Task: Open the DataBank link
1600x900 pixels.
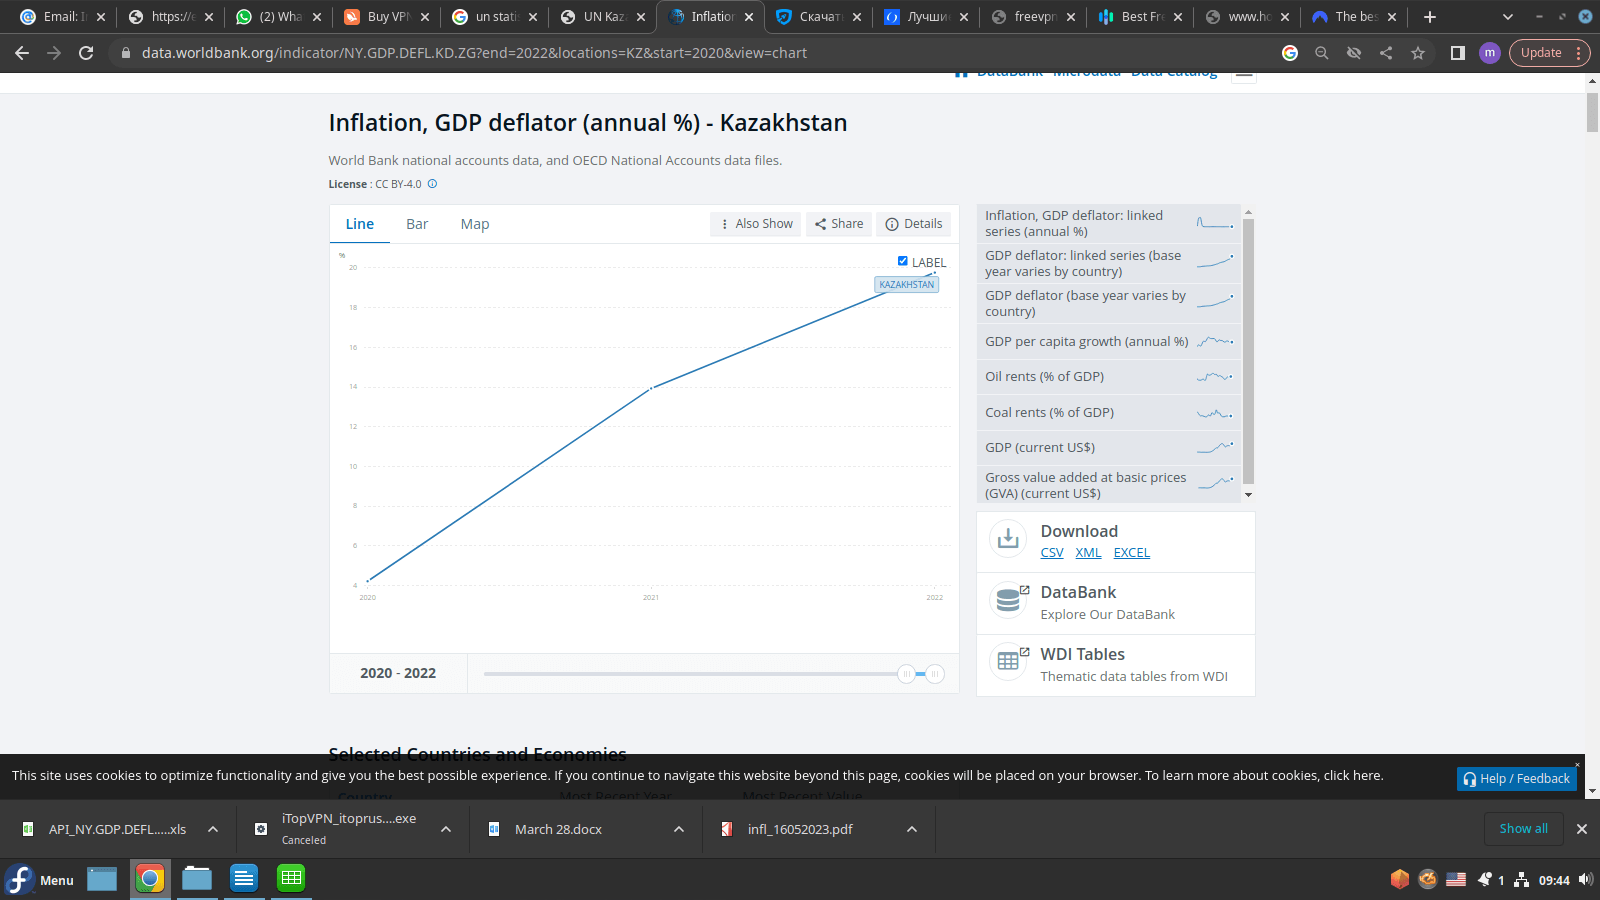Action: pyautogui.click(x=1078, y=592)
